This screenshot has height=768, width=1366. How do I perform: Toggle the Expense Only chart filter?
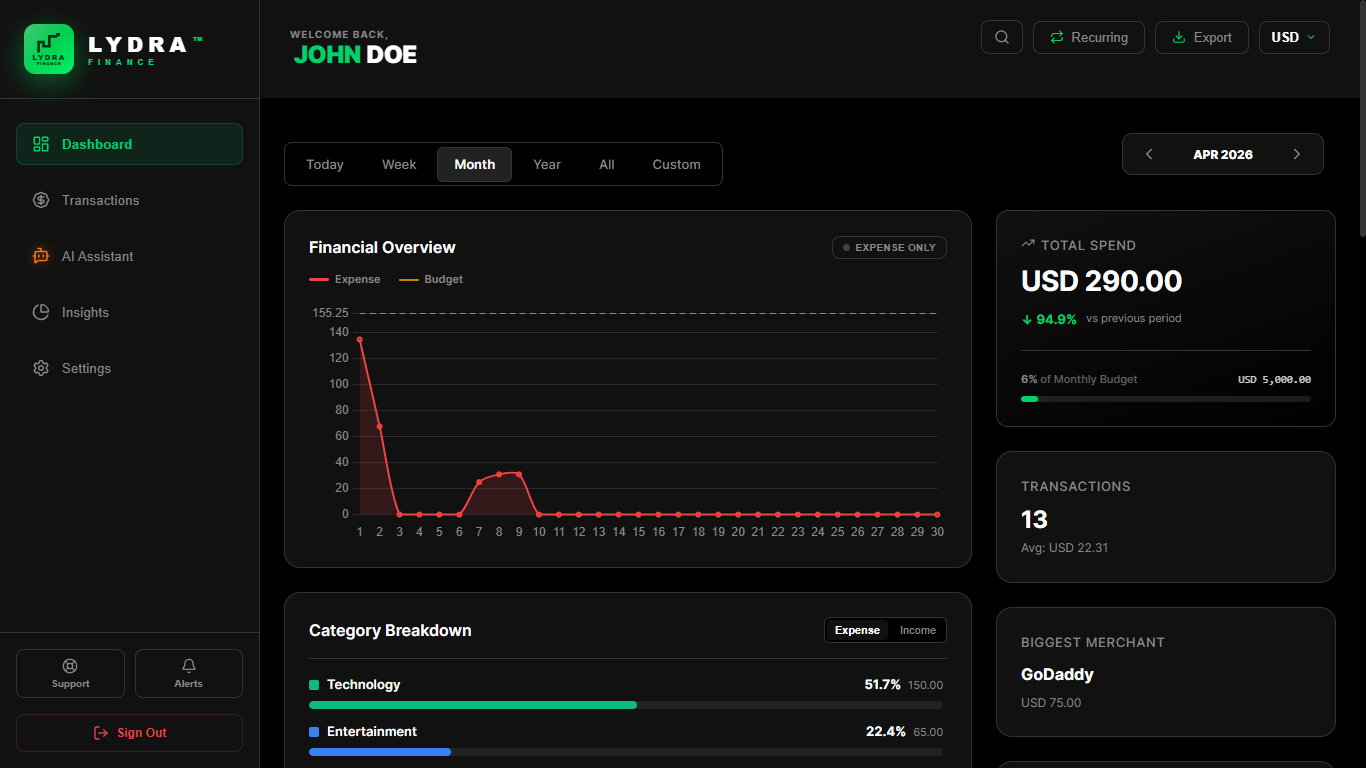tap(889, 248)
